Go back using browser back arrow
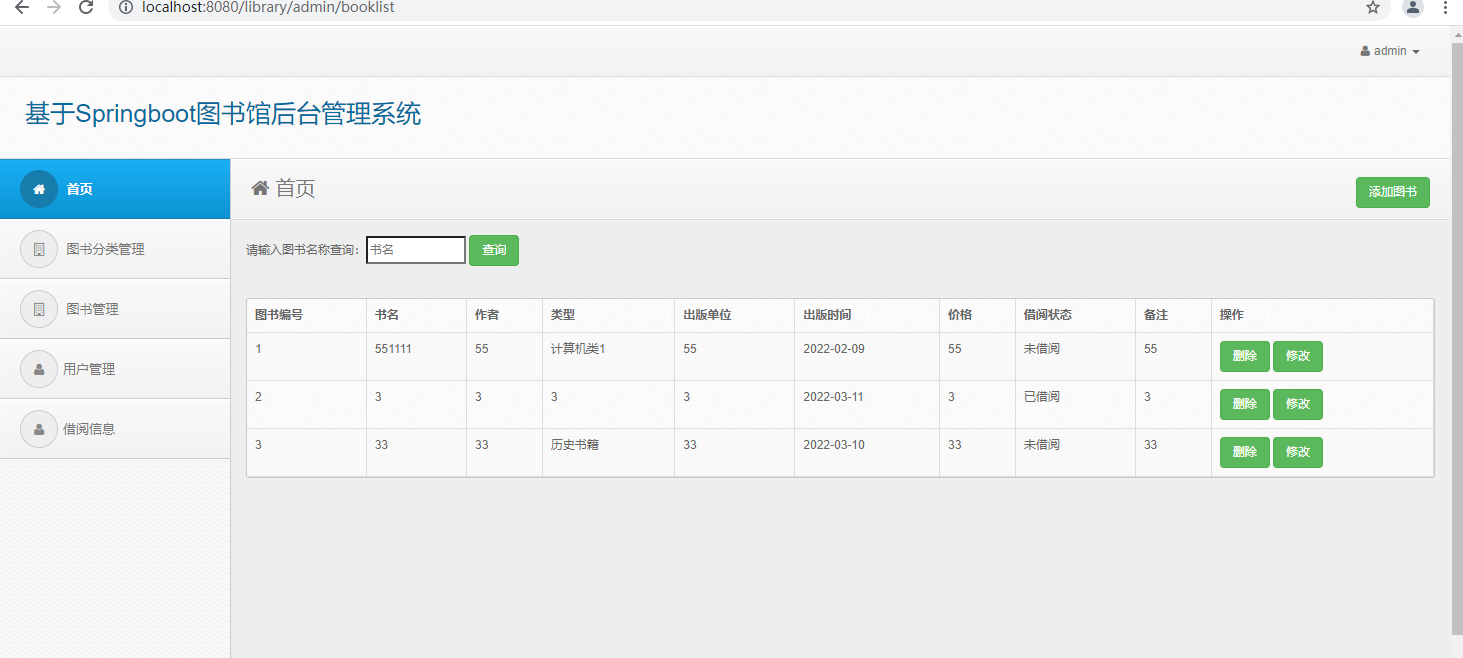The height and width of the screenshot is (658, 1463). point(22,8)
